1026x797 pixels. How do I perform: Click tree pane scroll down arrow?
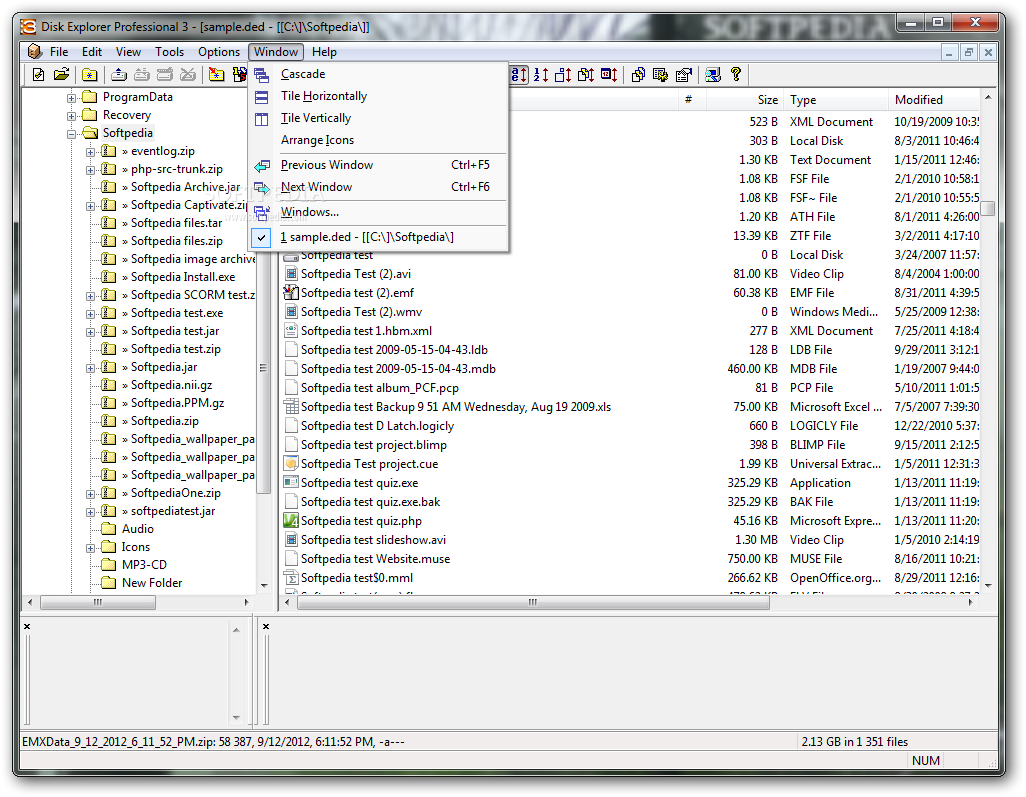coord(264,585)
